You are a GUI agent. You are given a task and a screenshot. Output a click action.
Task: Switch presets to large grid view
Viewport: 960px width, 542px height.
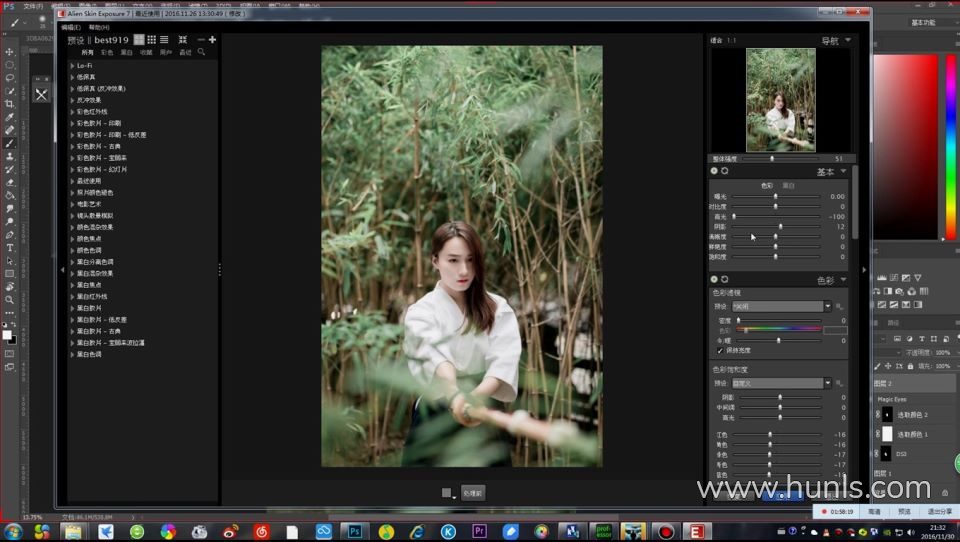[139, 40]
